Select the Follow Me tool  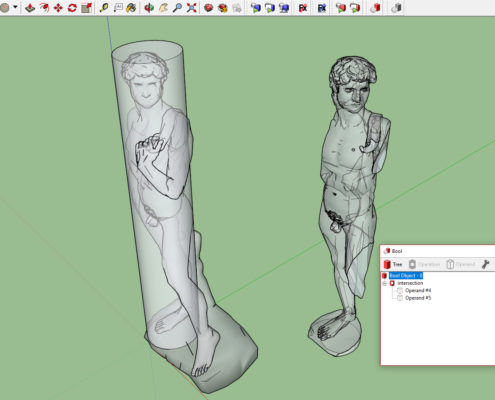pos(44,8)
